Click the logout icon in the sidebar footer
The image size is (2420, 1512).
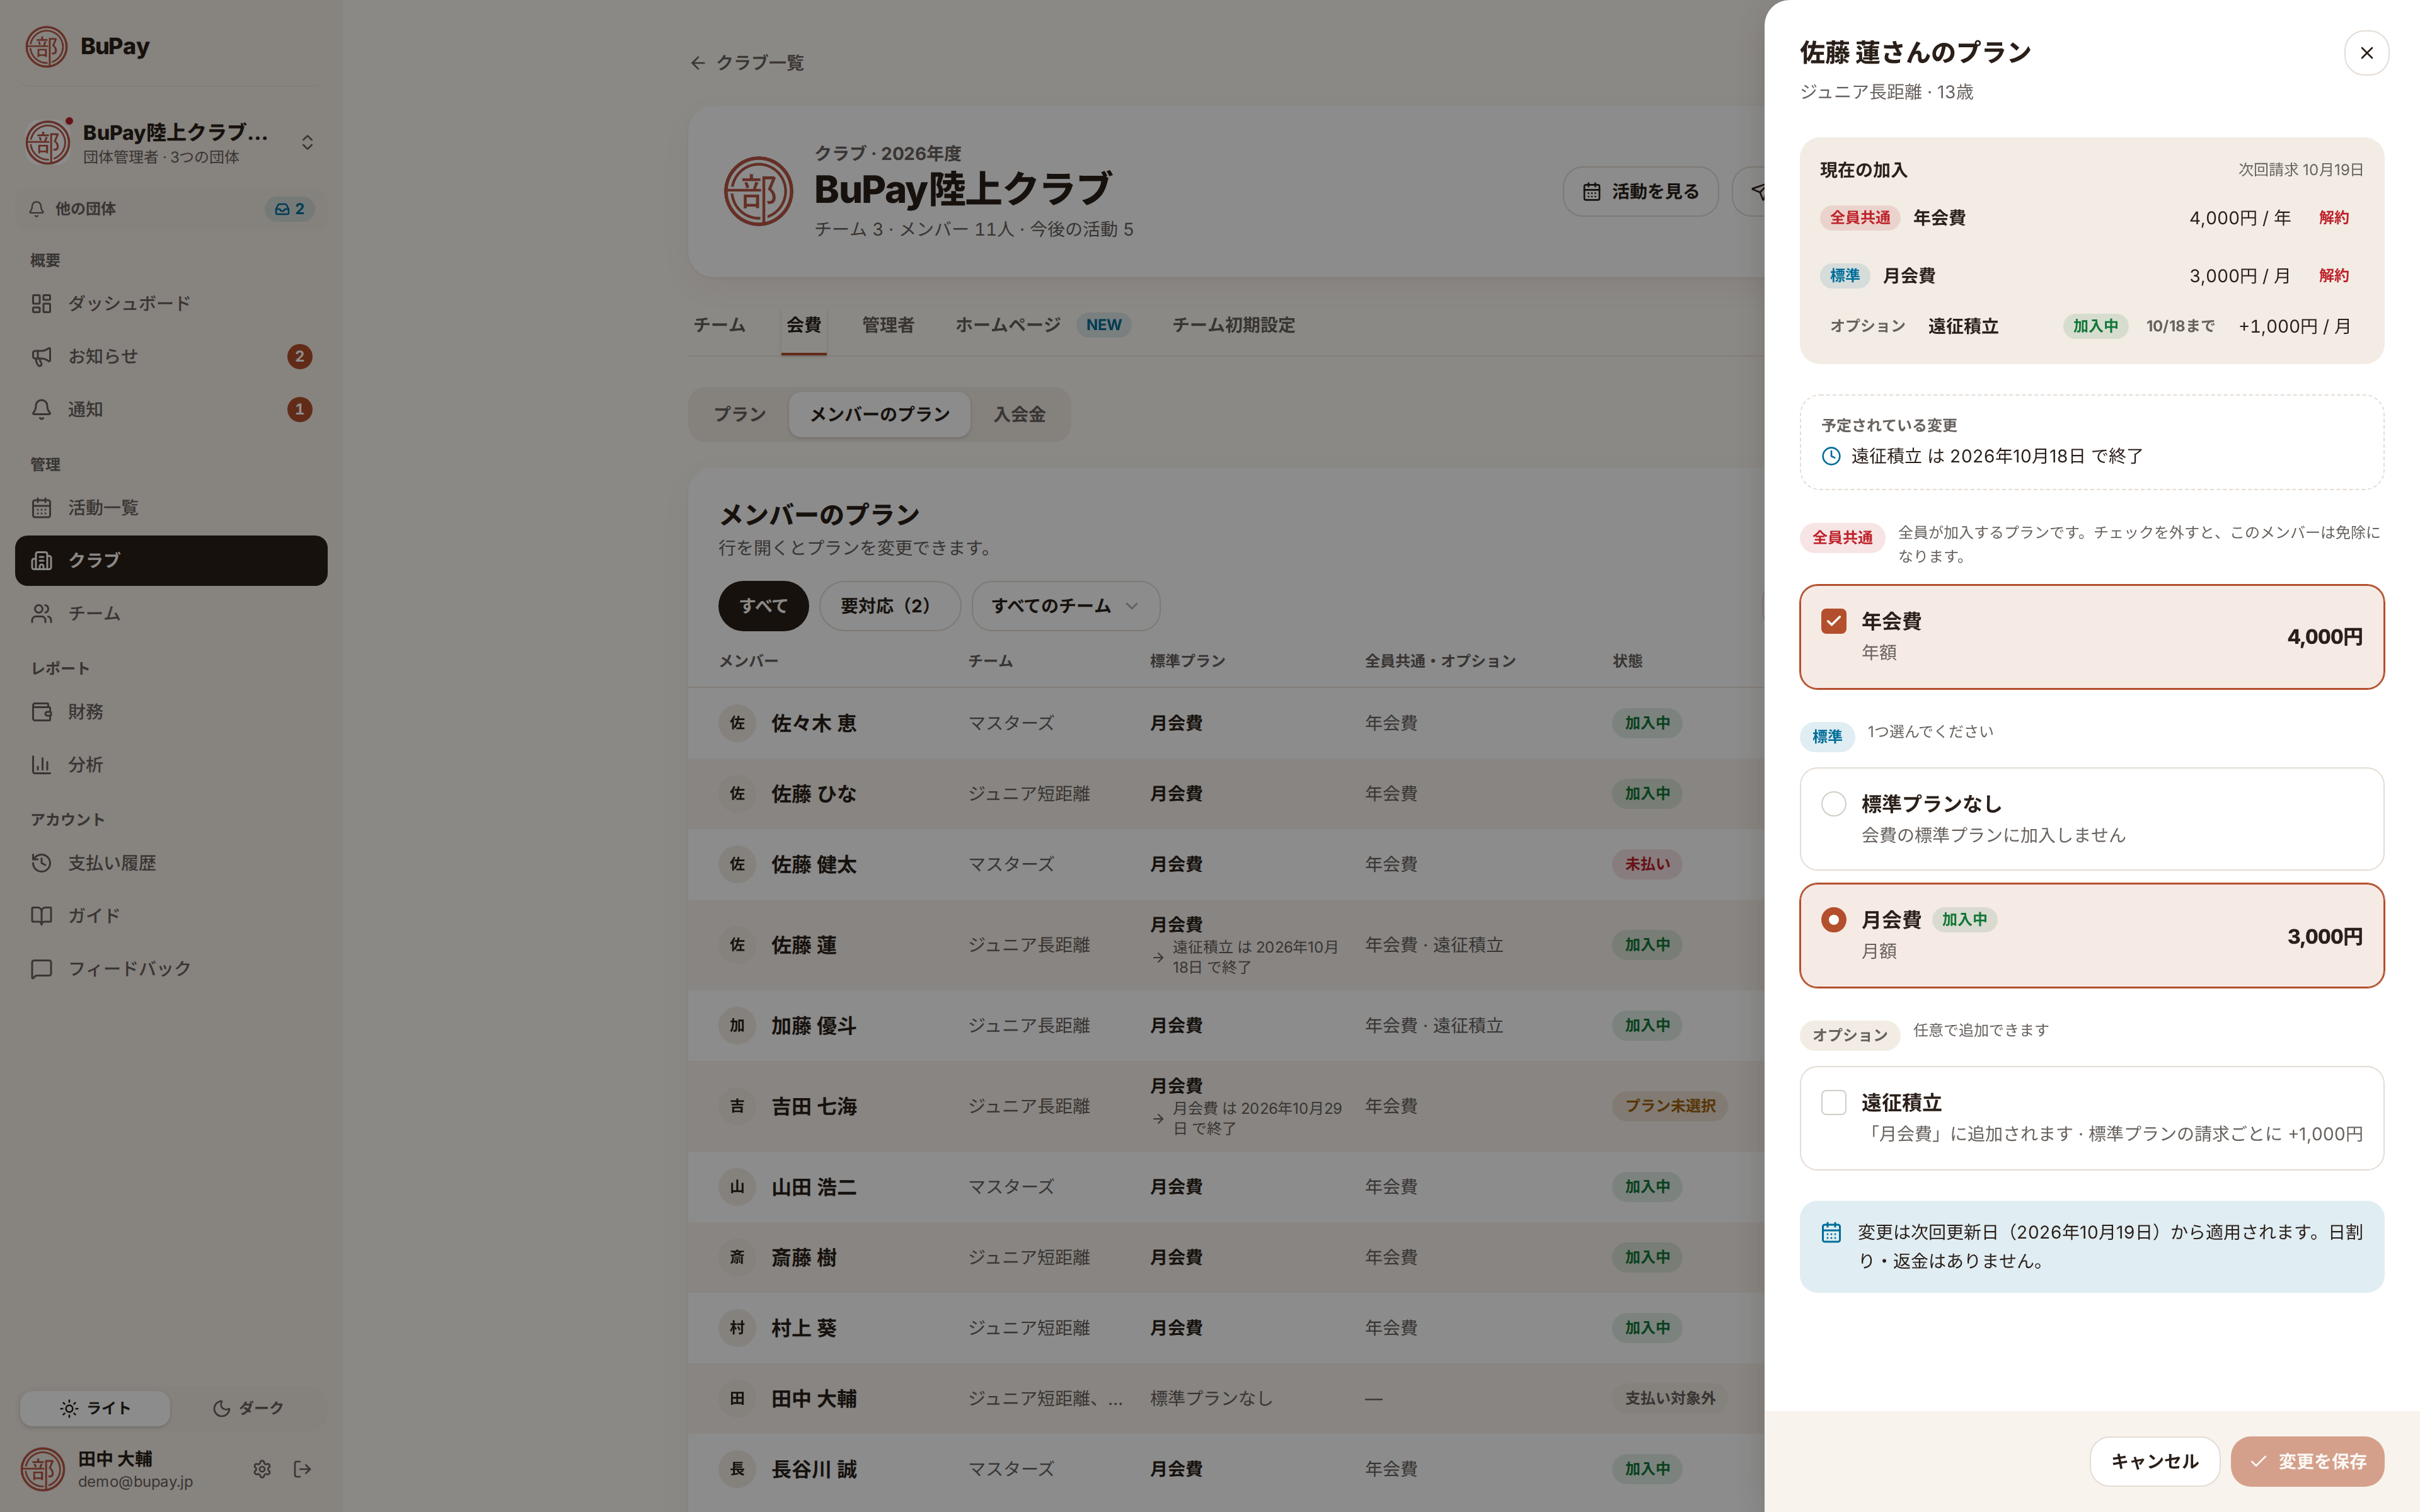coord(302,1469)
